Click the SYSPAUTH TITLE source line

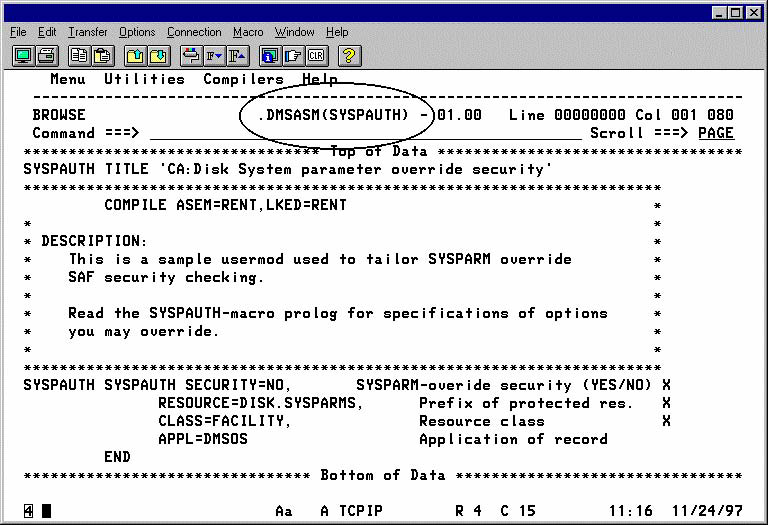coord(288,169)
